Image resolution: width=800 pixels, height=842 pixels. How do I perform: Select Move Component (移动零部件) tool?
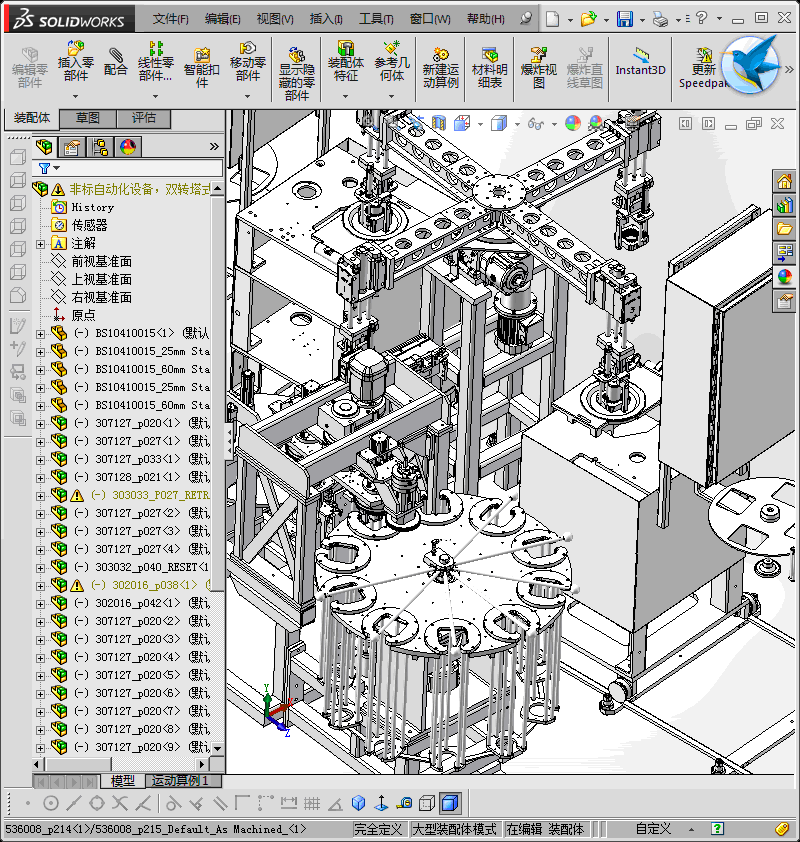248,62
